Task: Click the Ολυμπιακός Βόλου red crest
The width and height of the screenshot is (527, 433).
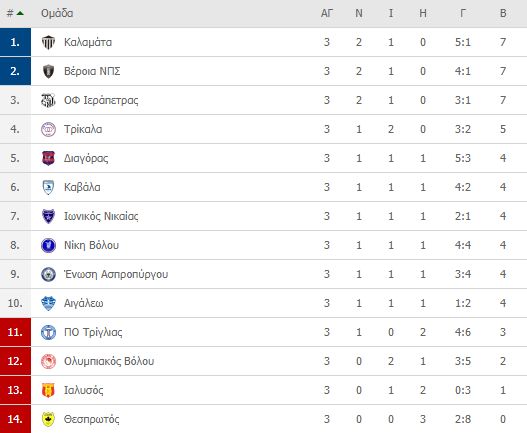Action: tap(48, 361)
